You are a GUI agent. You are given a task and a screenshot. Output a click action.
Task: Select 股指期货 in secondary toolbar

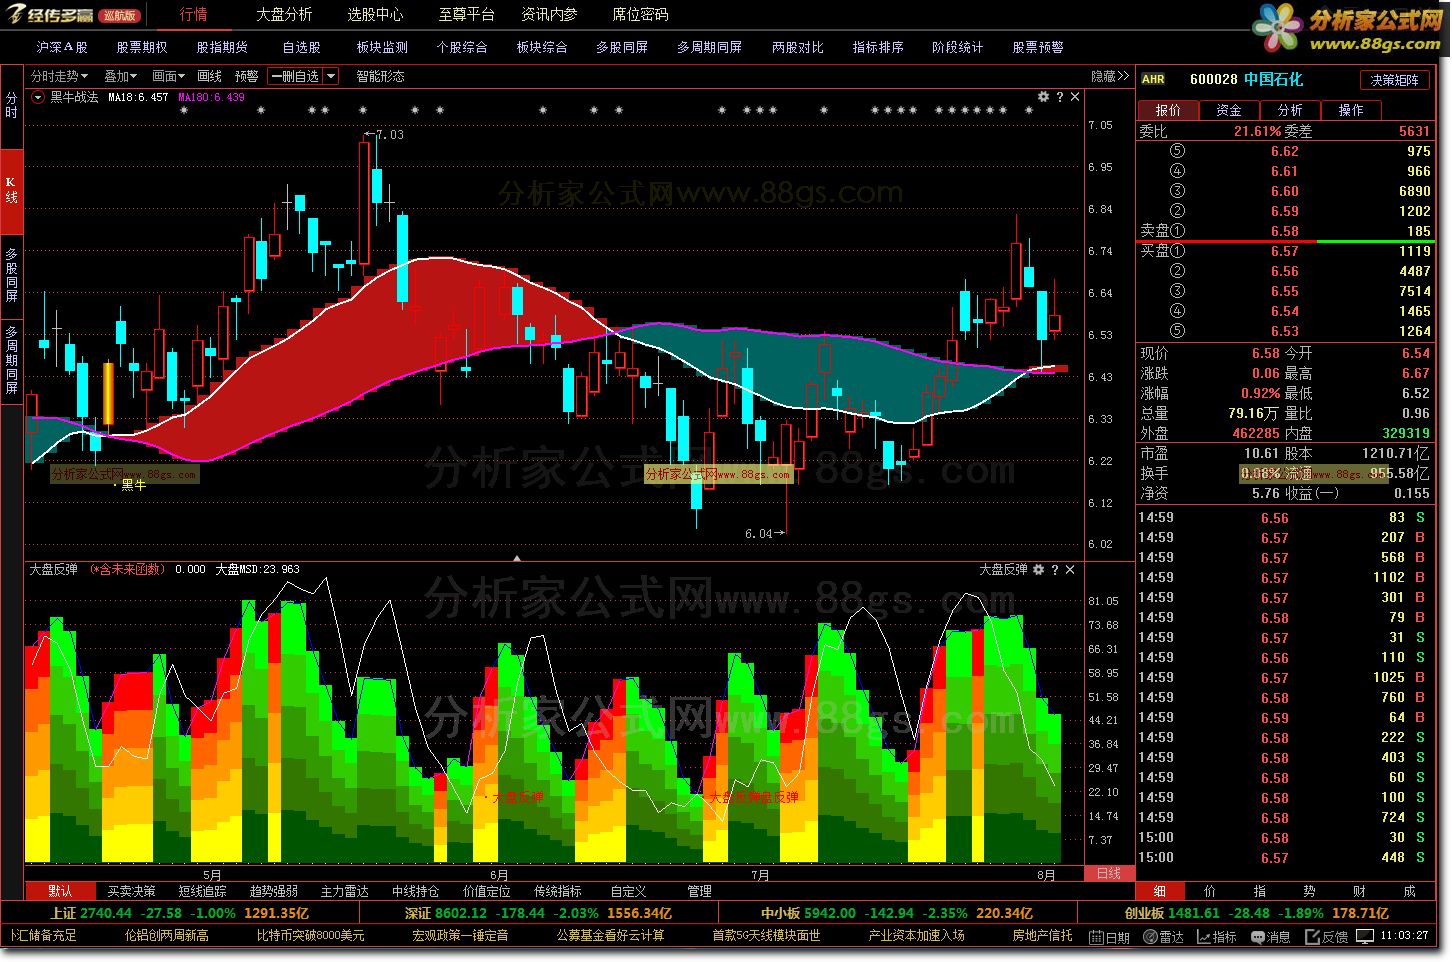pyautogui.click(x=222, y=47)
